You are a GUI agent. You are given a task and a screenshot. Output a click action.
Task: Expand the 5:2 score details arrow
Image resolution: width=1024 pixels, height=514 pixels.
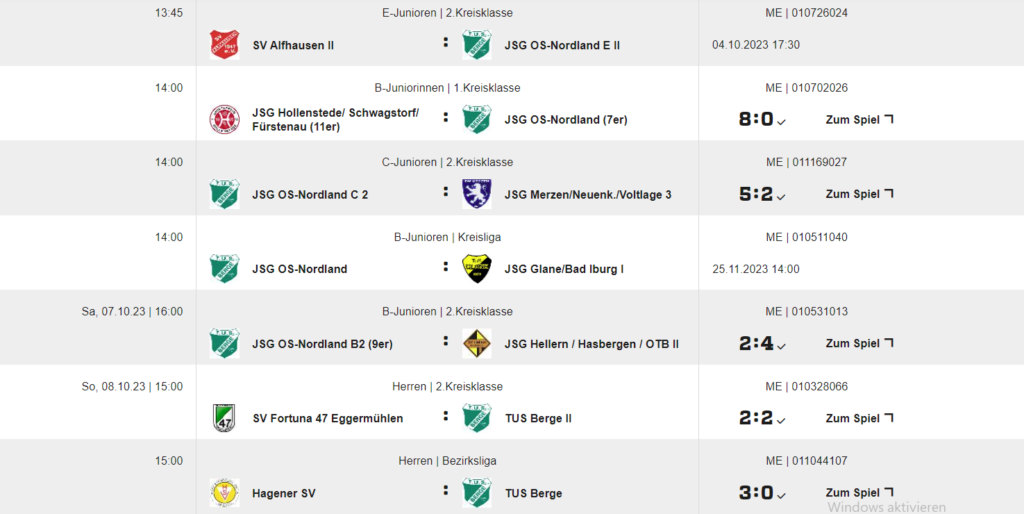click(782, 197)
